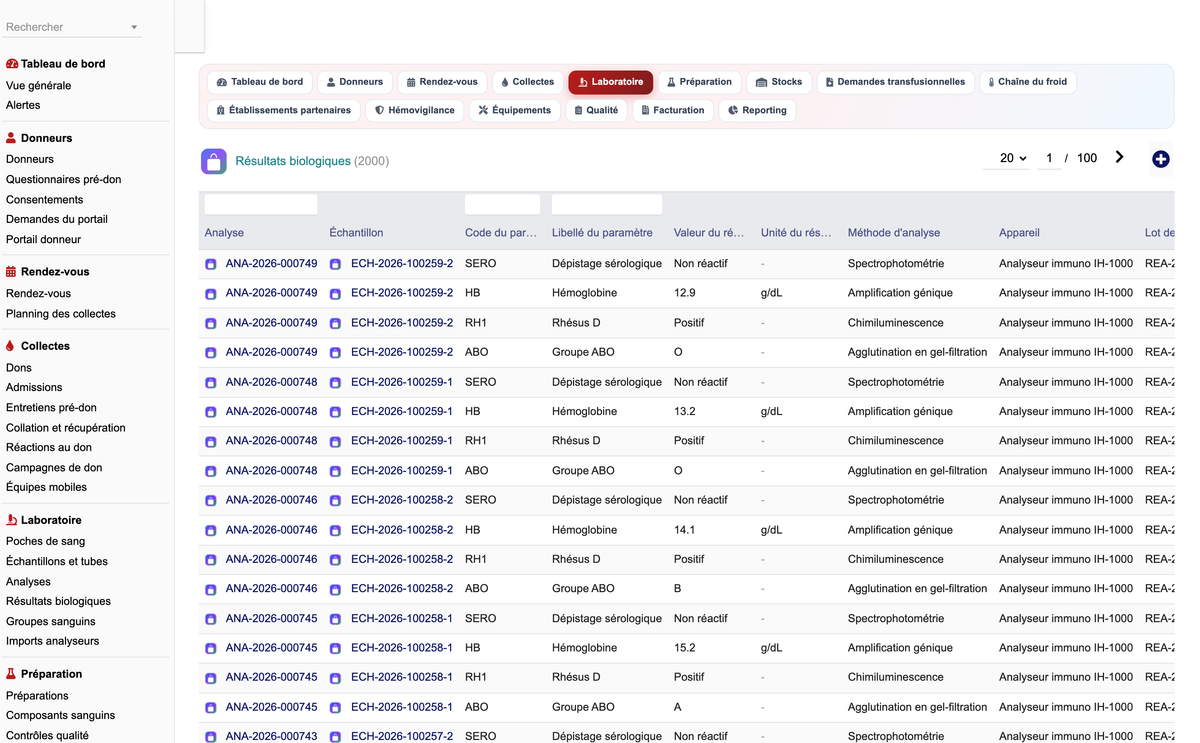Viewport: 1200px width, 743px height.
Task: Open the Équipements tab
Action: point(515,110)
